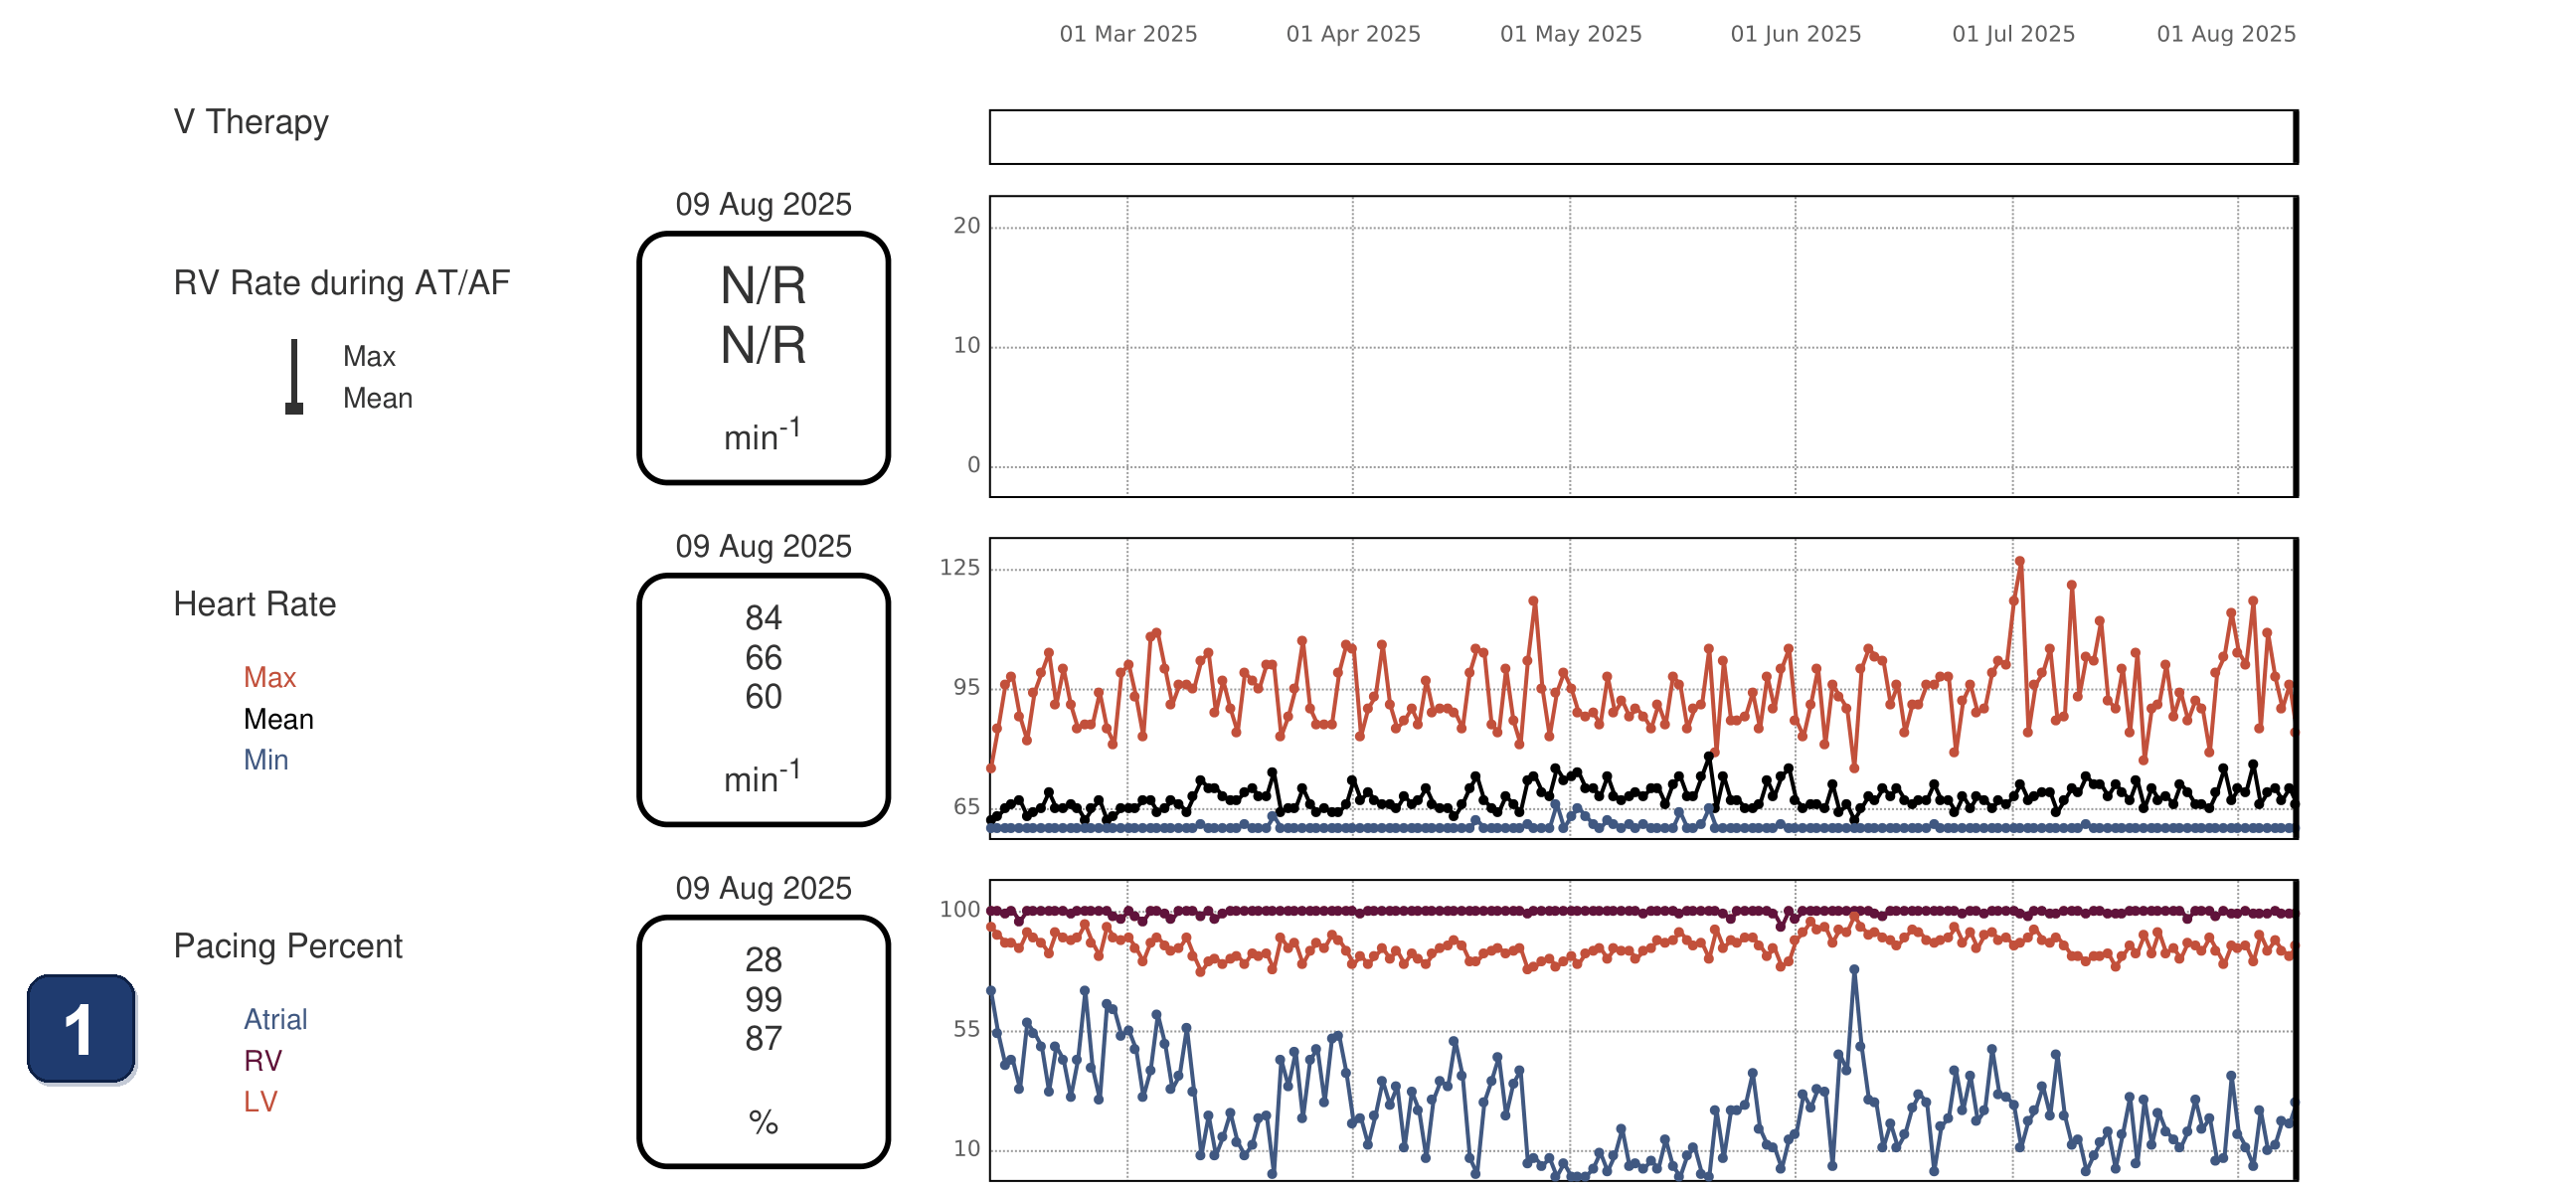
Task: Click the Max/Mean bar legend icon
Action: click(294, 377)
